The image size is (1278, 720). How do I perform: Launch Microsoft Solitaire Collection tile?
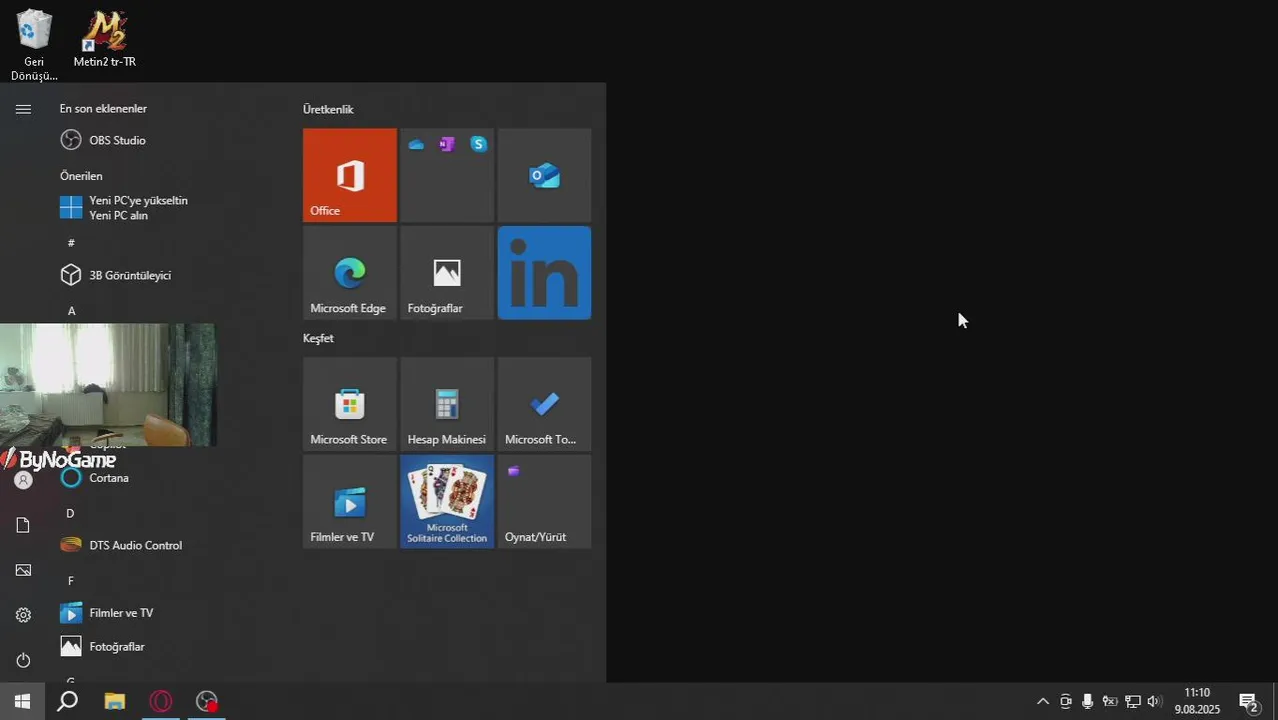coord(447,502)
